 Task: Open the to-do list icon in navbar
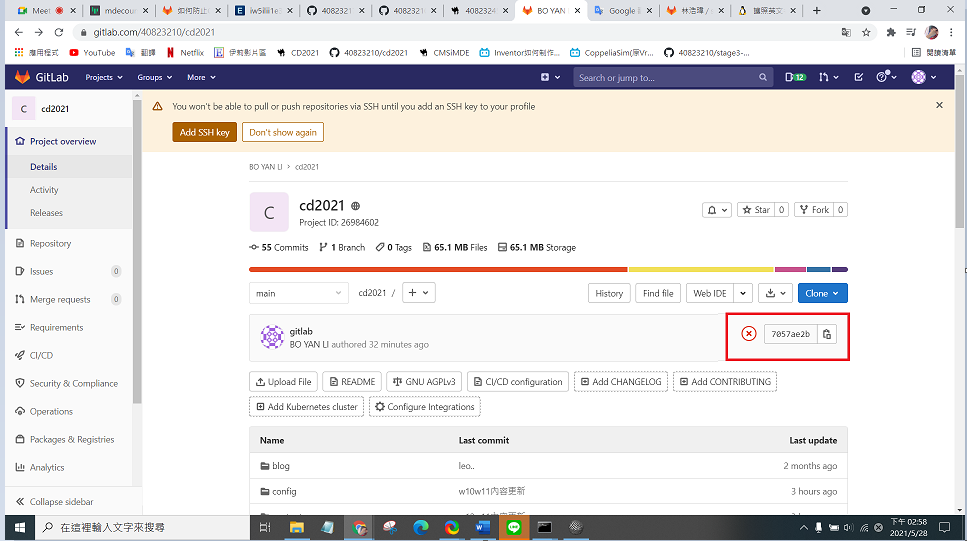click(858, 77)
